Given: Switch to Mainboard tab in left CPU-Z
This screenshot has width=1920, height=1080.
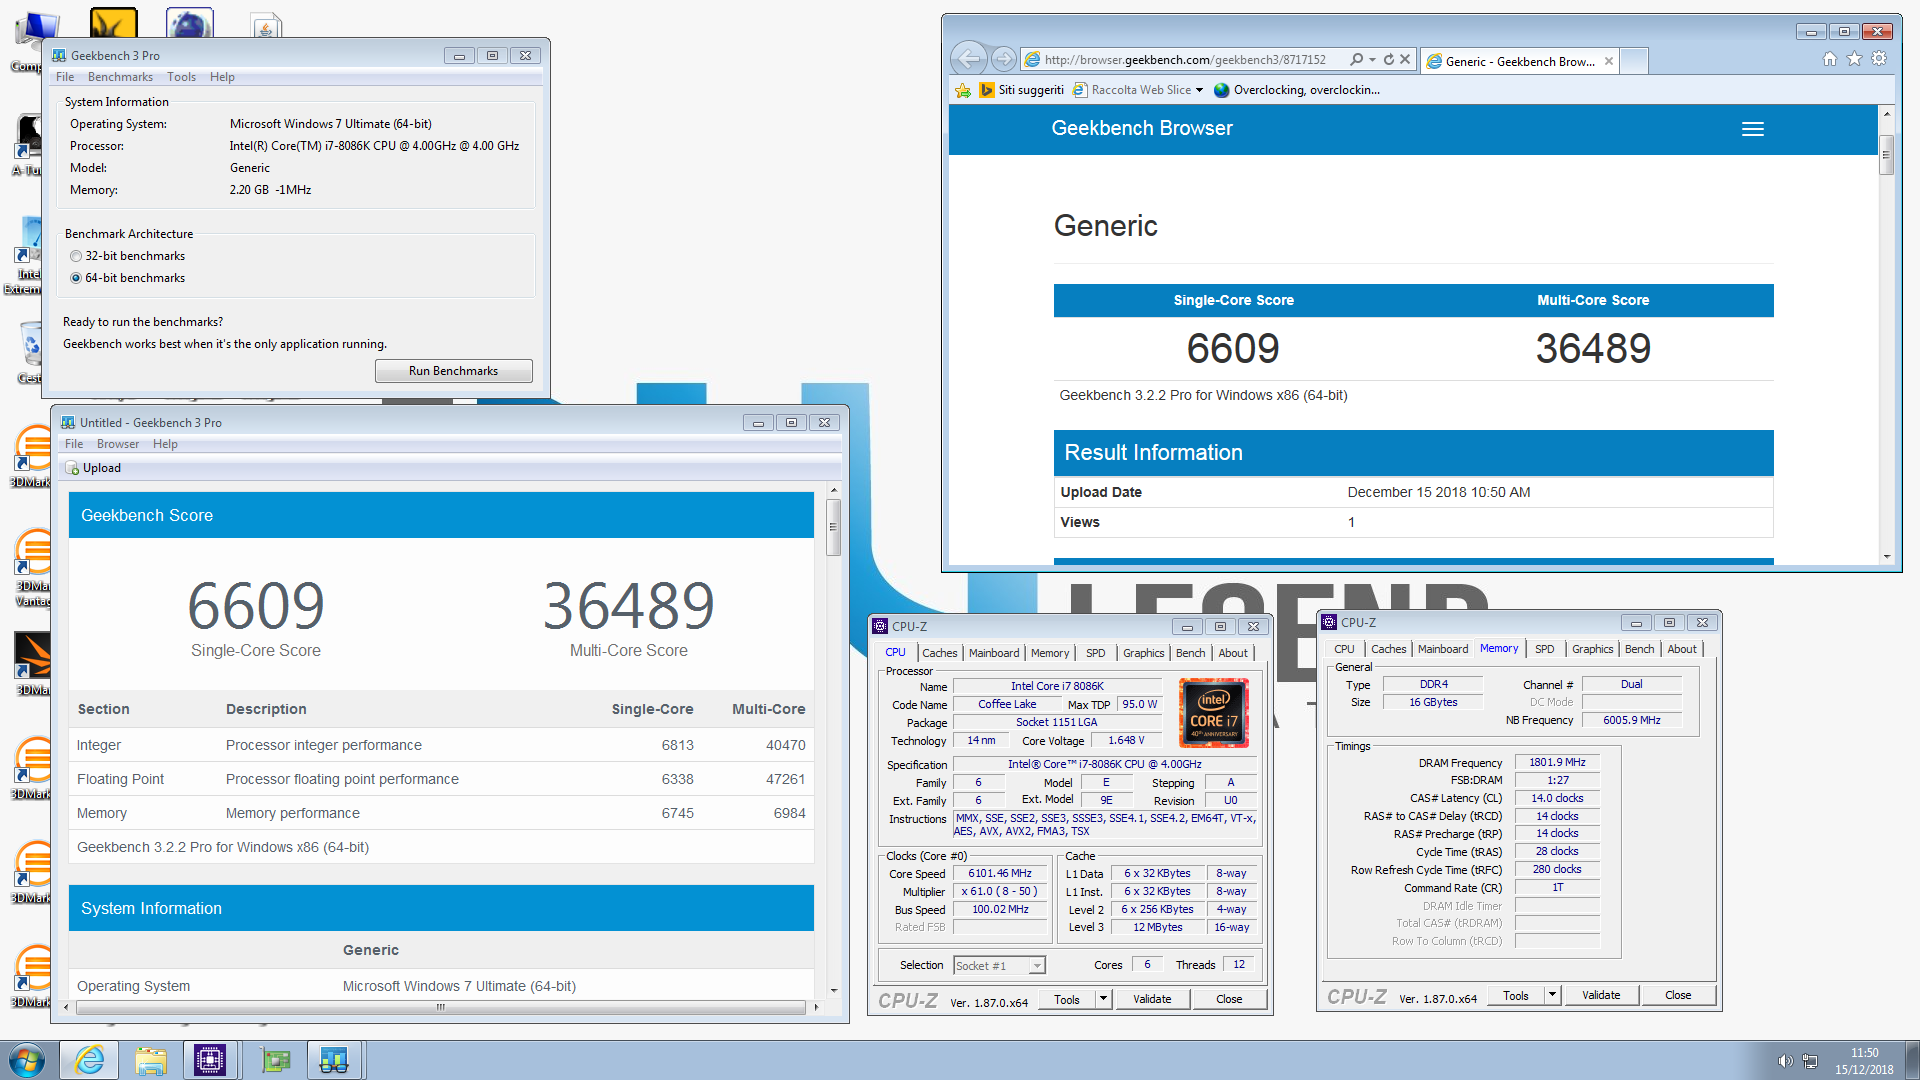Looking at the screenshot, I should point(994,653).
